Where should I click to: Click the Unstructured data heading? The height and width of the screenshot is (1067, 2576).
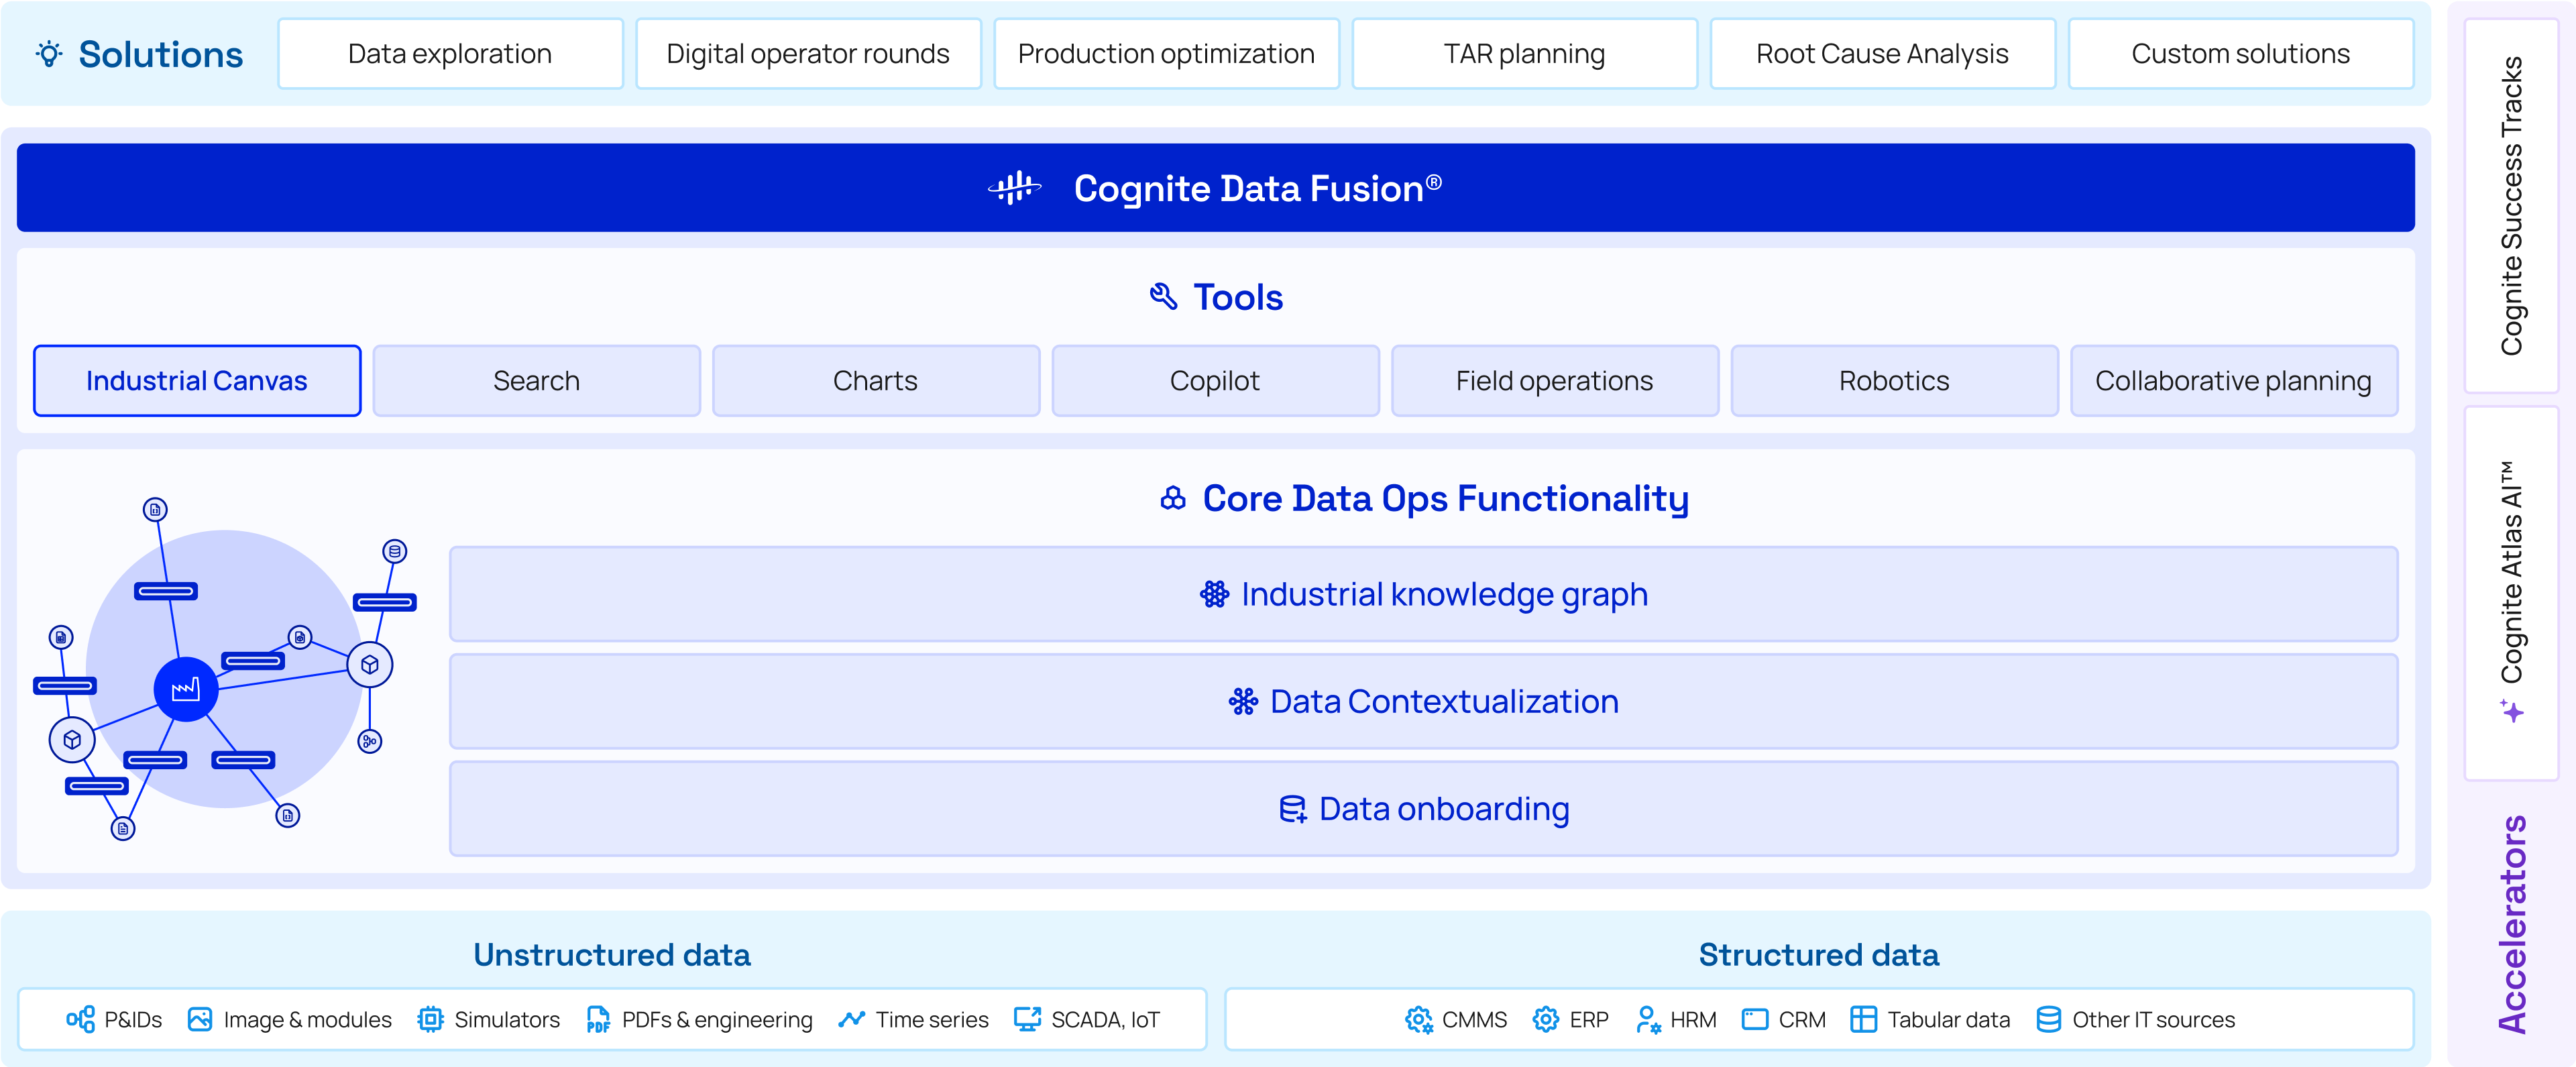(x=612, y=955)
